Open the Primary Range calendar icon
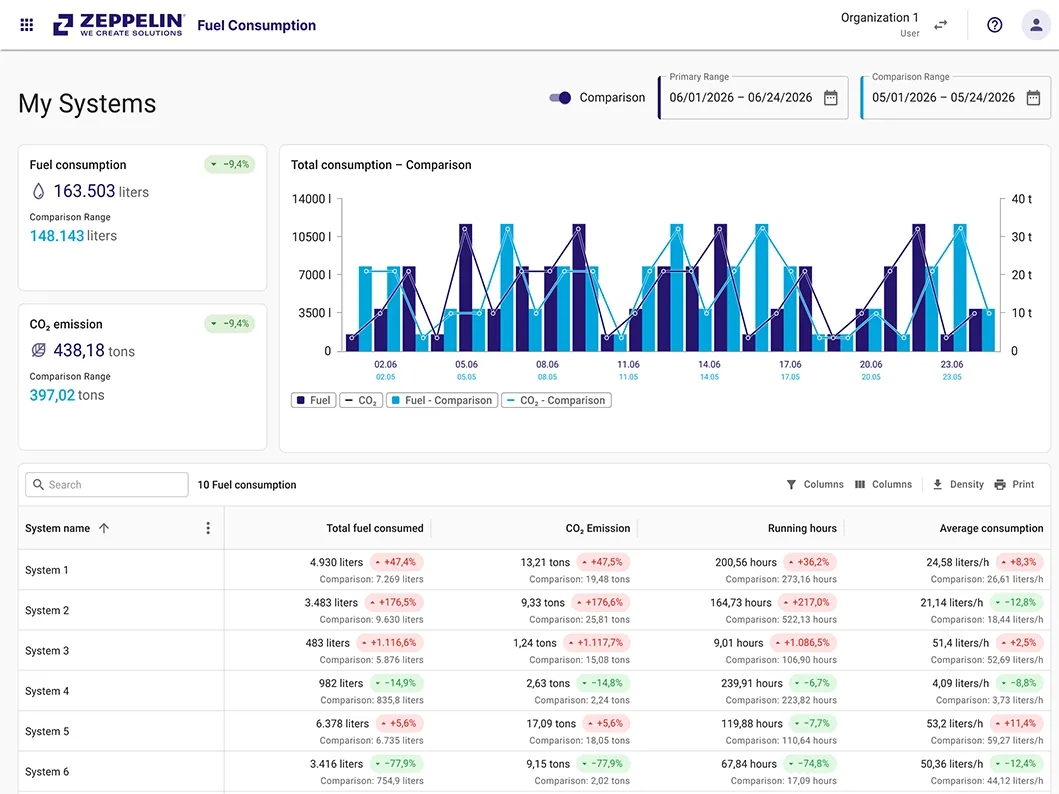 (831, 98)
